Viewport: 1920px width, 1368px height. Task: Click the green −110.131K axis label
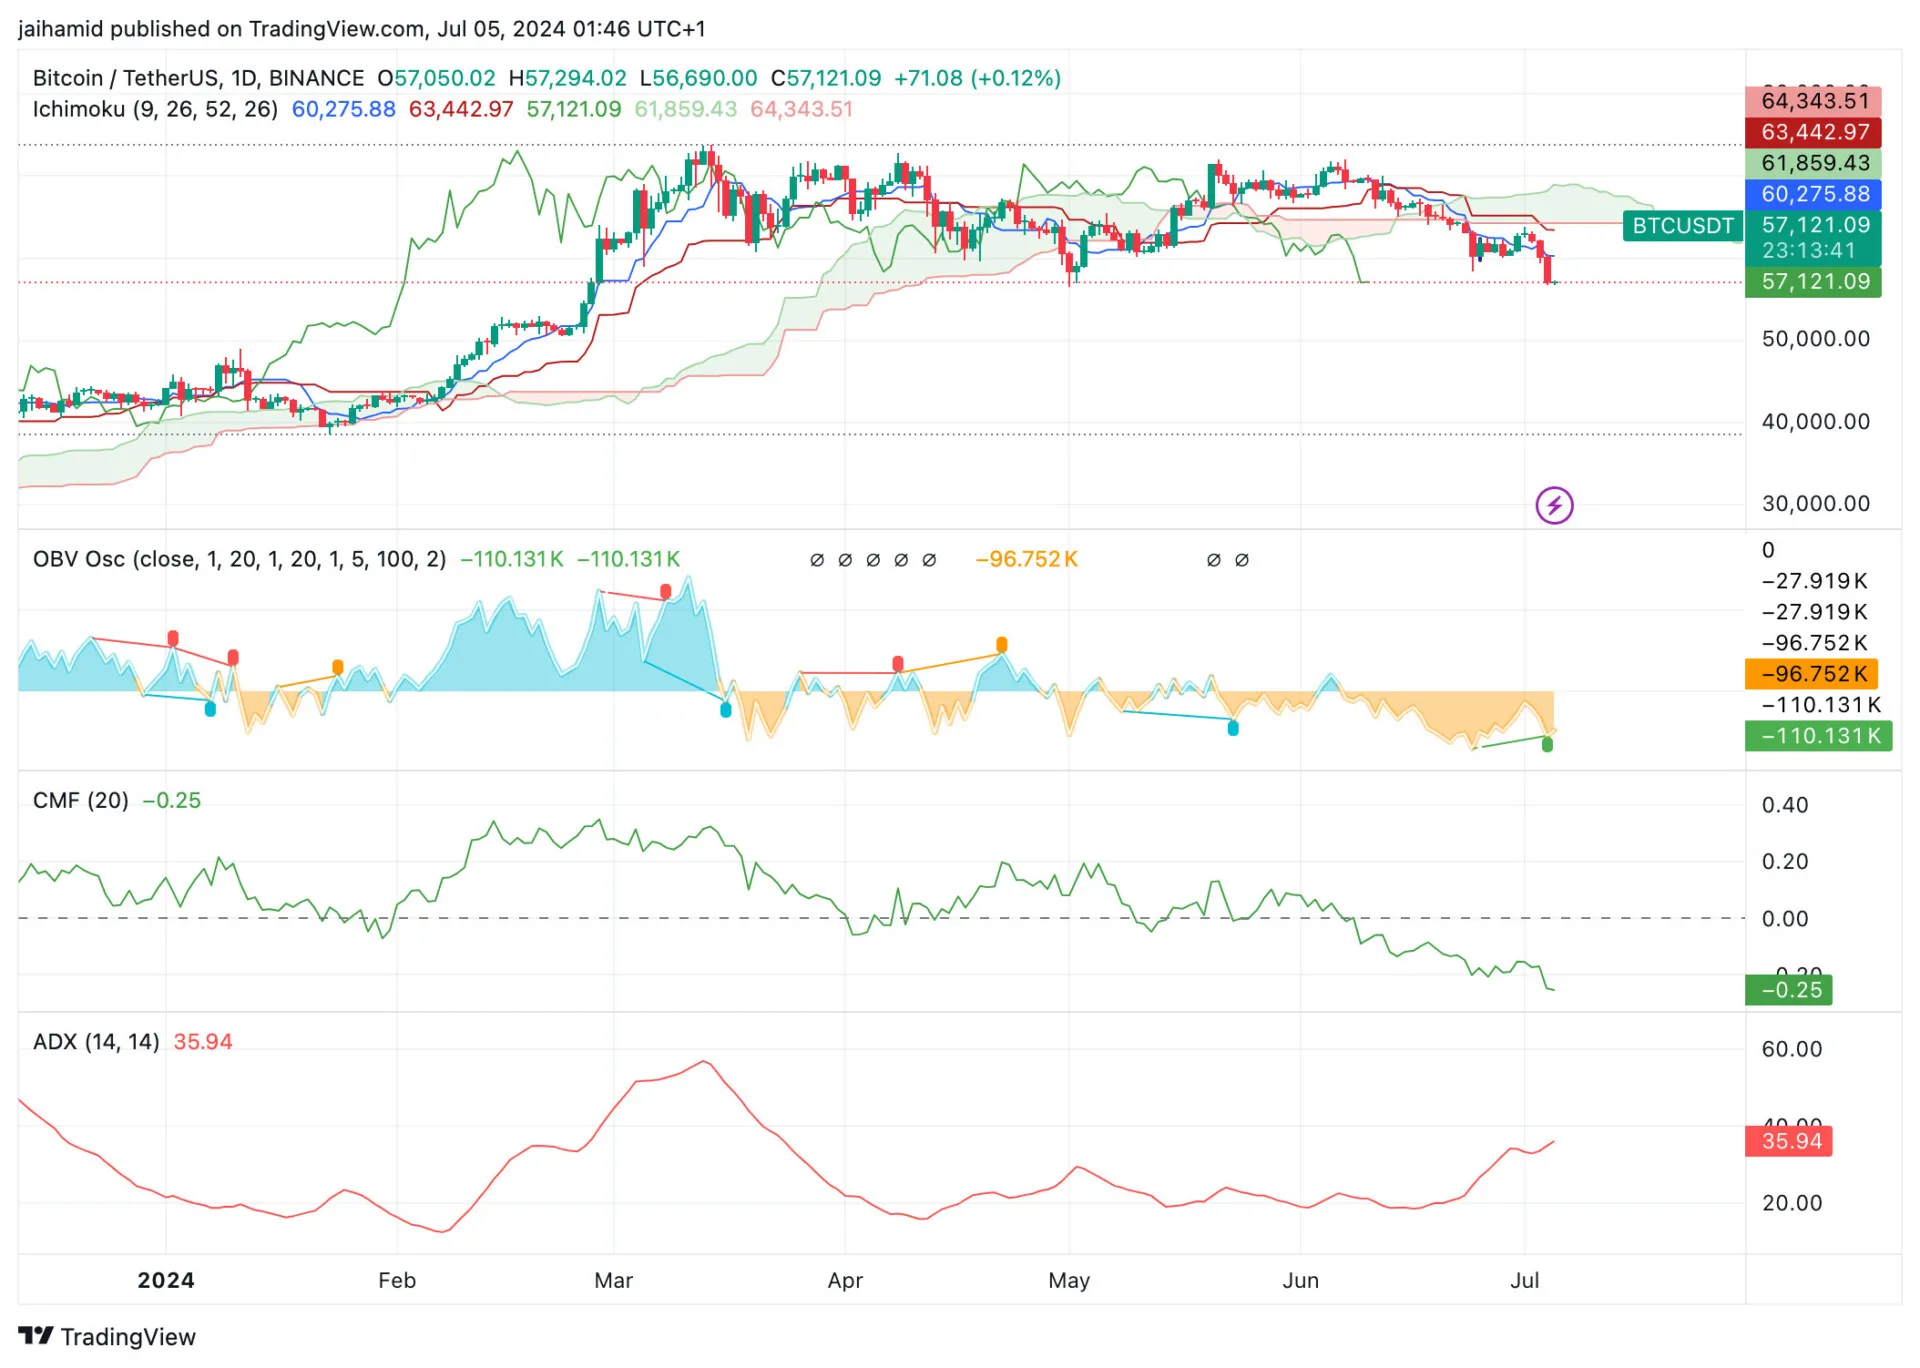pos(1818,736)
